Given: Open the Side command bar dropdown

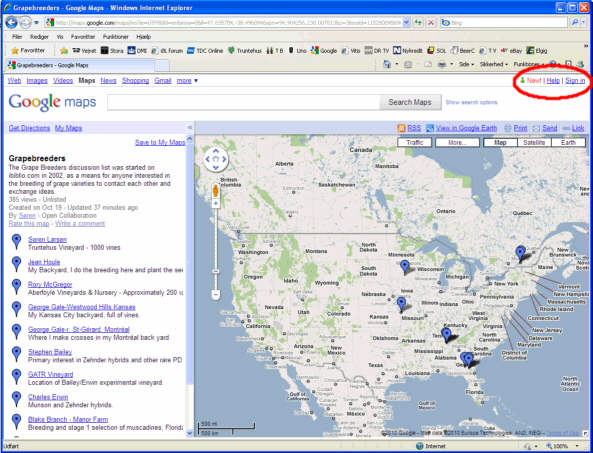Looking at the screenshot, I should [466, 64].
